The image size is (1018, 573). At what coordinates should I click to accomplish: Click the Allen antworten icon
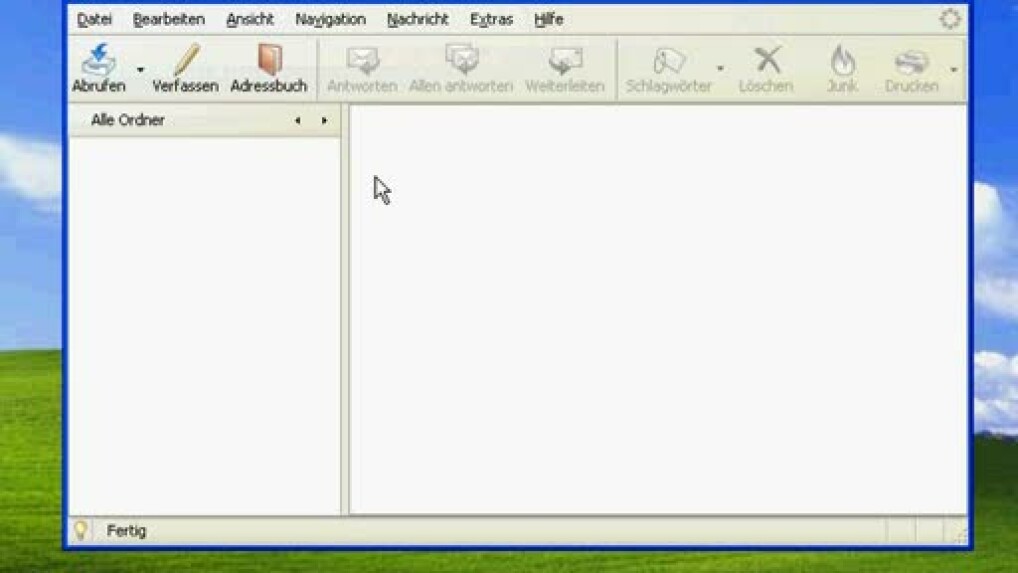461,61
